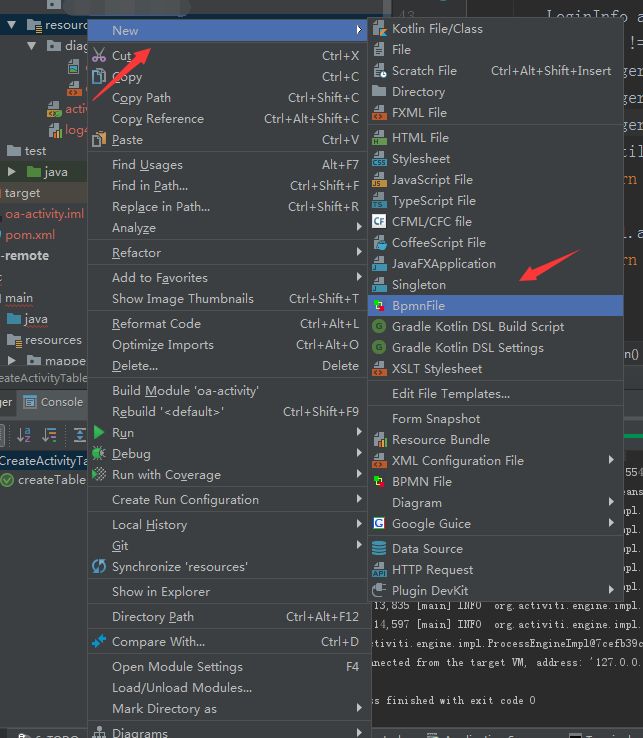Collapse the resources folder tree arrow
Viewport: 643px width, 738px height.
pyautogui.click(x=12, y=24)
